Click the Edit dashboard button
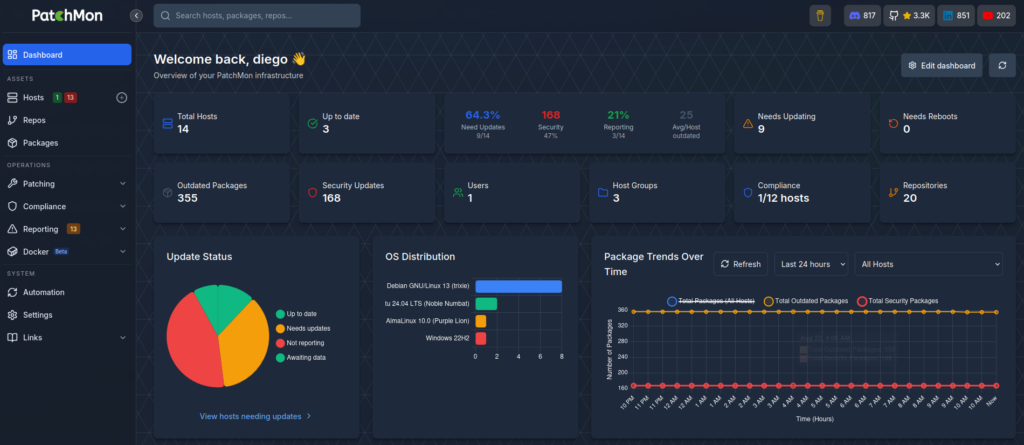This screenshot has height=445, width=1024. pos(941,65)
